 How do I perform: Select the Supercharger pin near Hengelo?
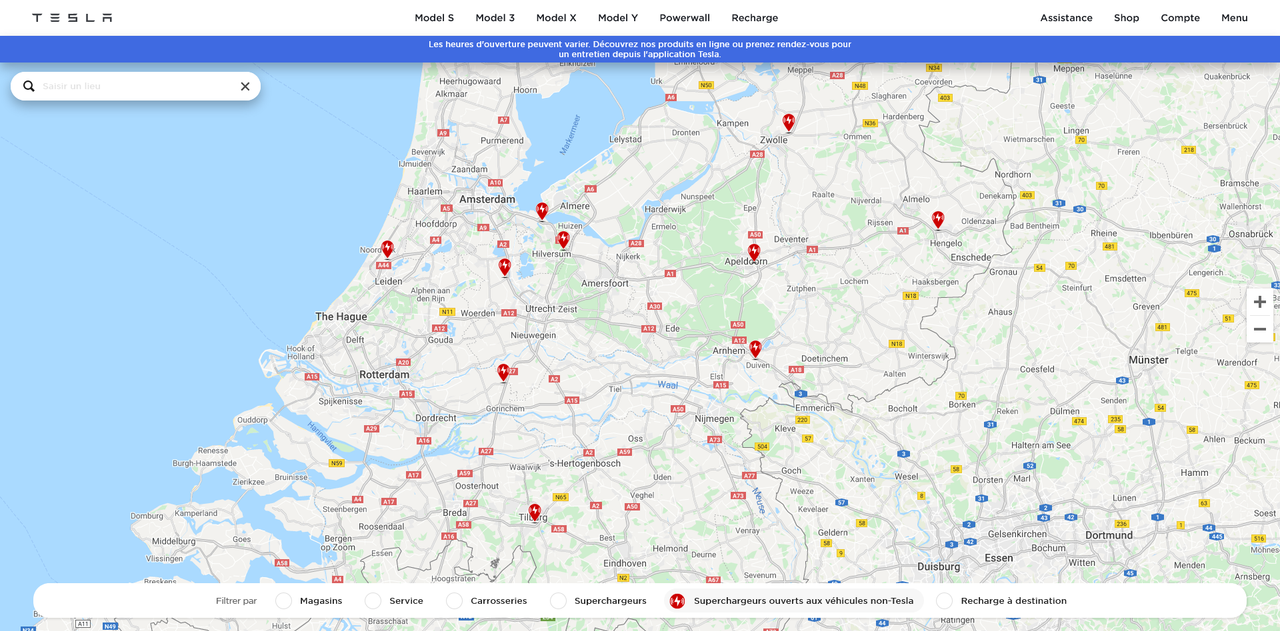coord(938,219)
